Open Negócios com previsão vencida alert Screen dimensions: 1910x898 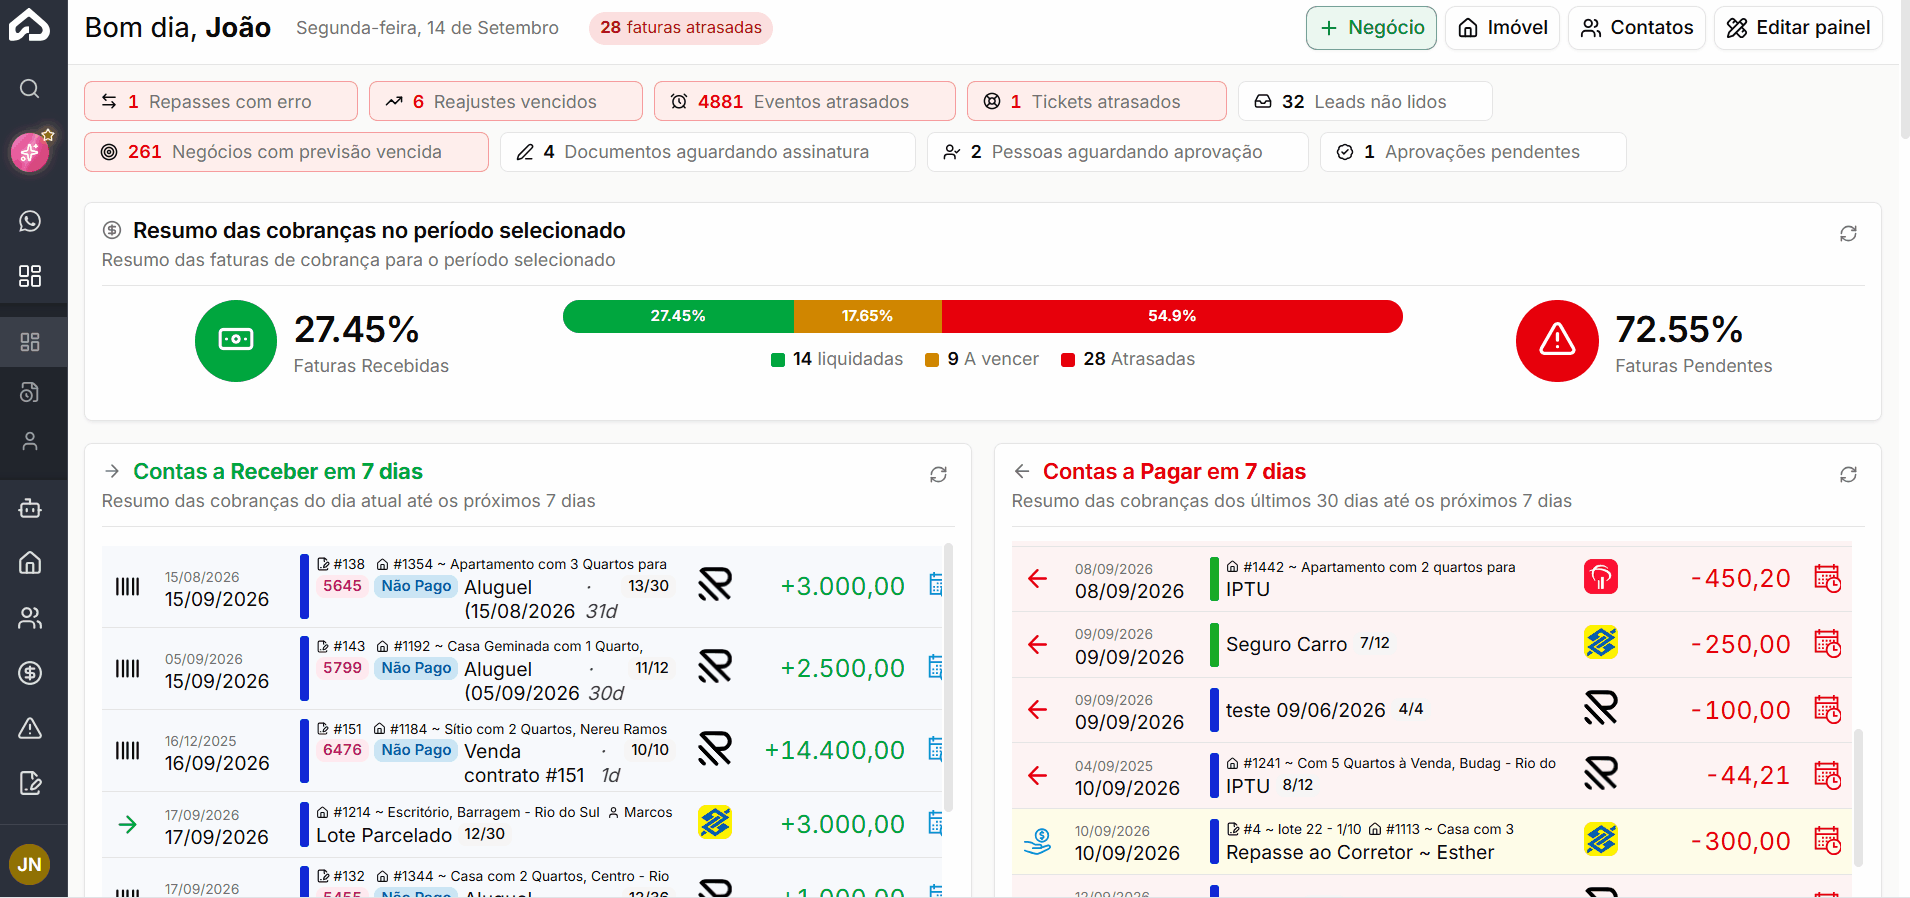[x=287, y=152]
